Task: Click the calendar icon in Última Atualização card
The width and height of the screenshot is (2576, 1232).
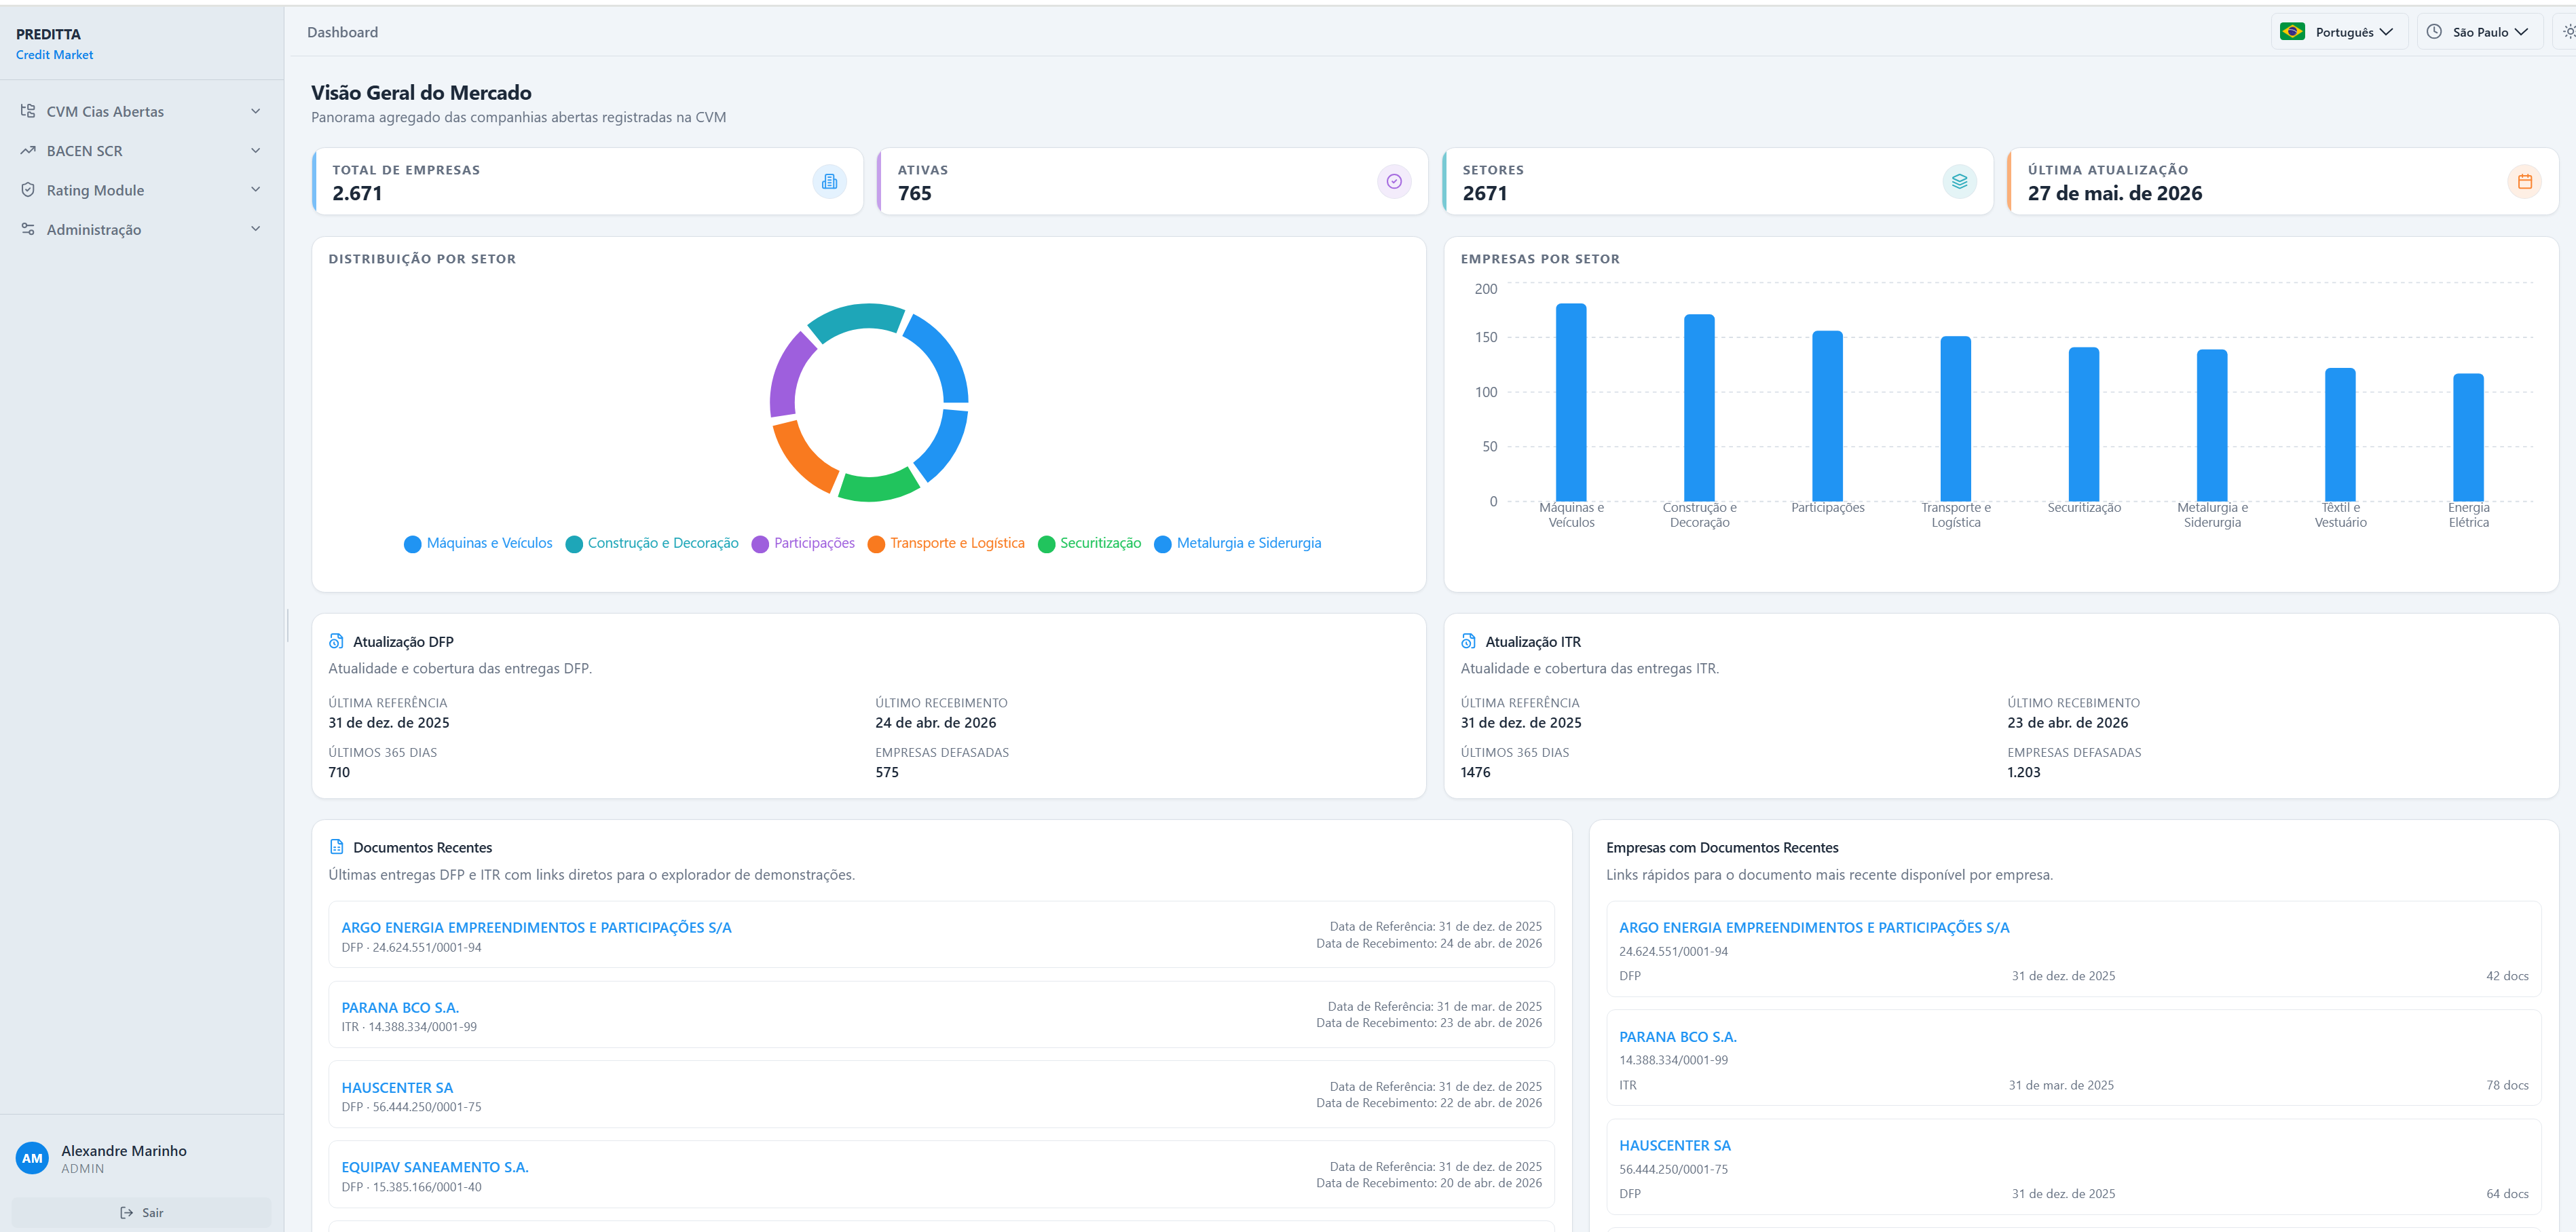Action: click(2524, 182)
